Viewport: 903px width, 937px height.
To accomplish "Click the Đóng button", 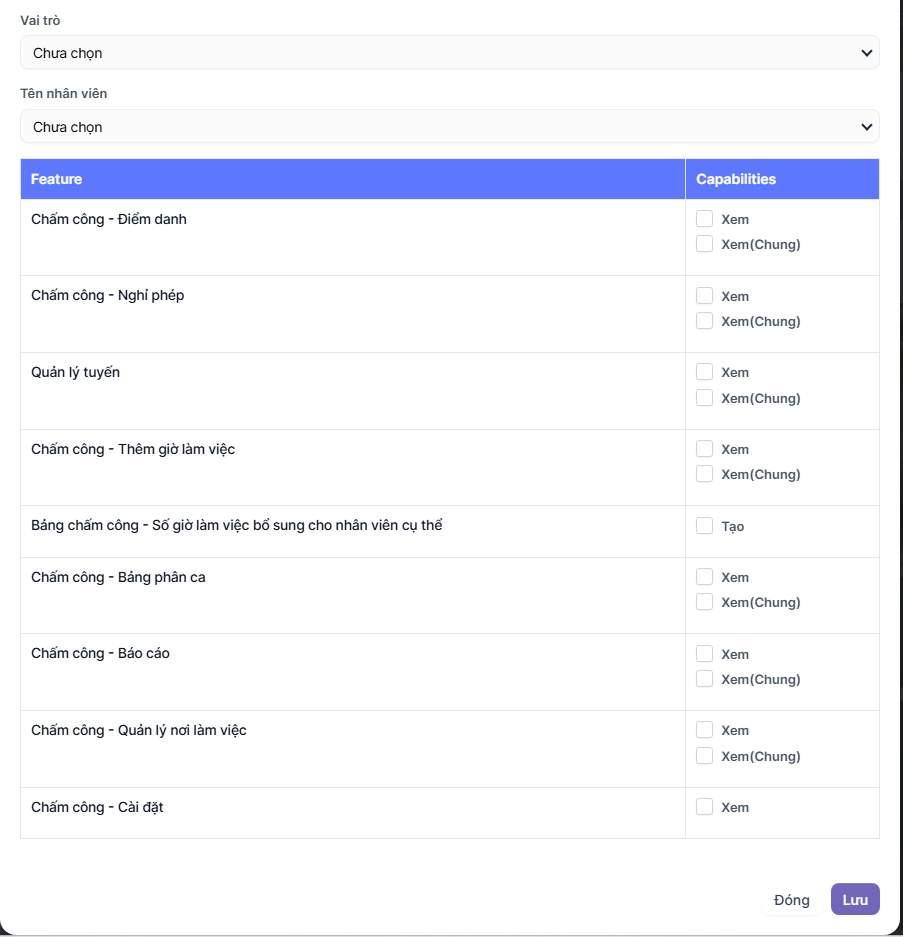I will pos(791,900).
